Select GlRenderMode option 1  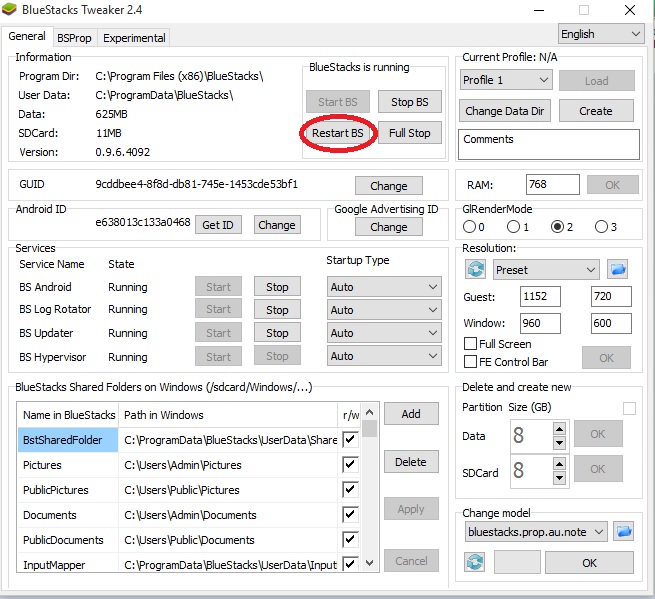[x=513, y=227]
